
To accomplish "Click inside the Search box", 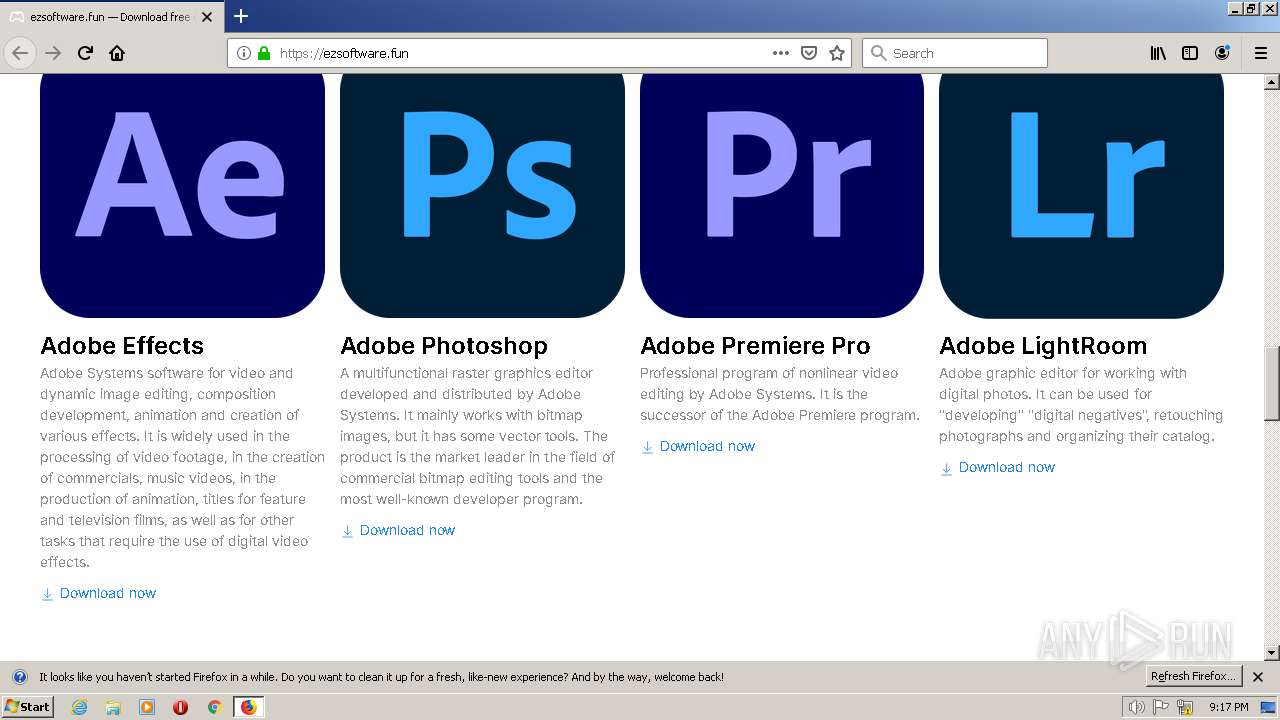I will pos(955,53).
